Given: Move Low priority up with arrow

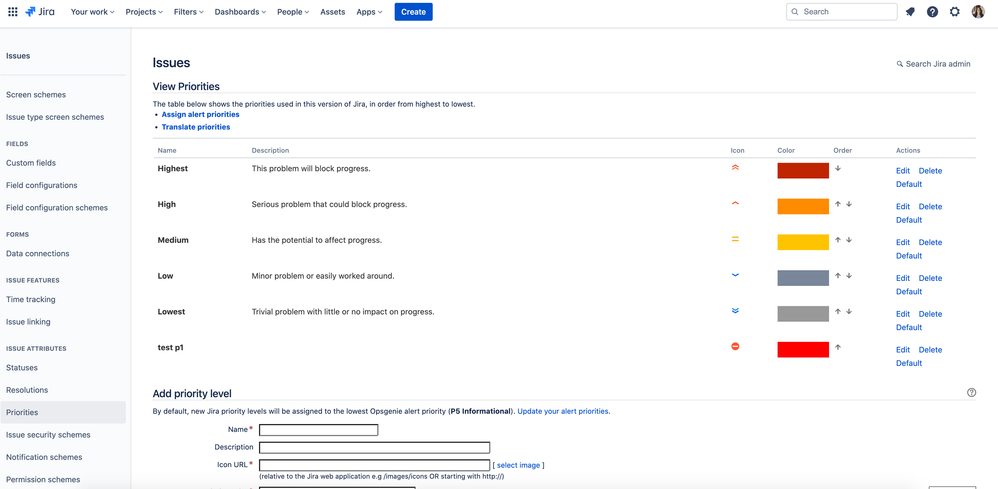Looking at the screenshot, I should (x=838, y=276).
